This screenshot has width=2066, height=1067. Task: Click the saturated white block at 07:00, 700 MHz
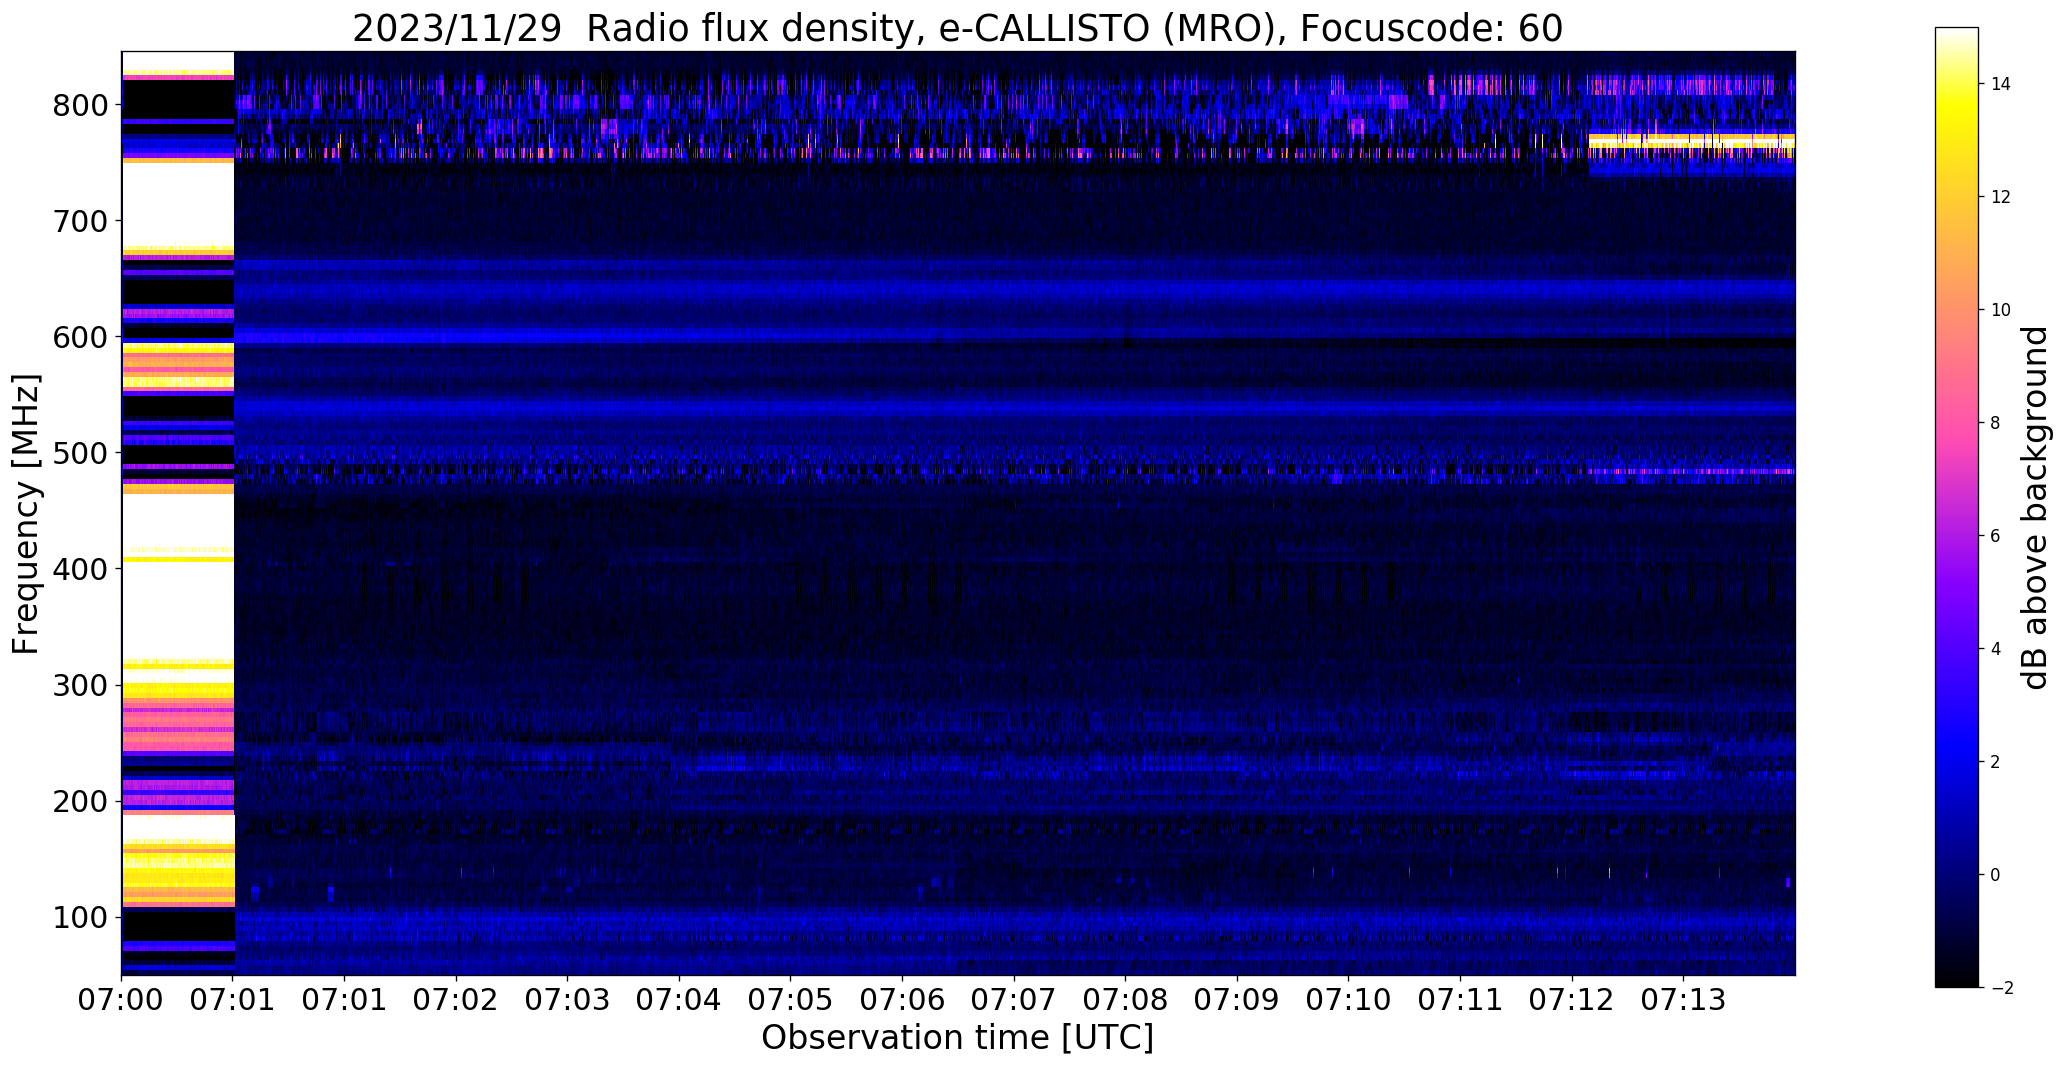tap(178, 204)
